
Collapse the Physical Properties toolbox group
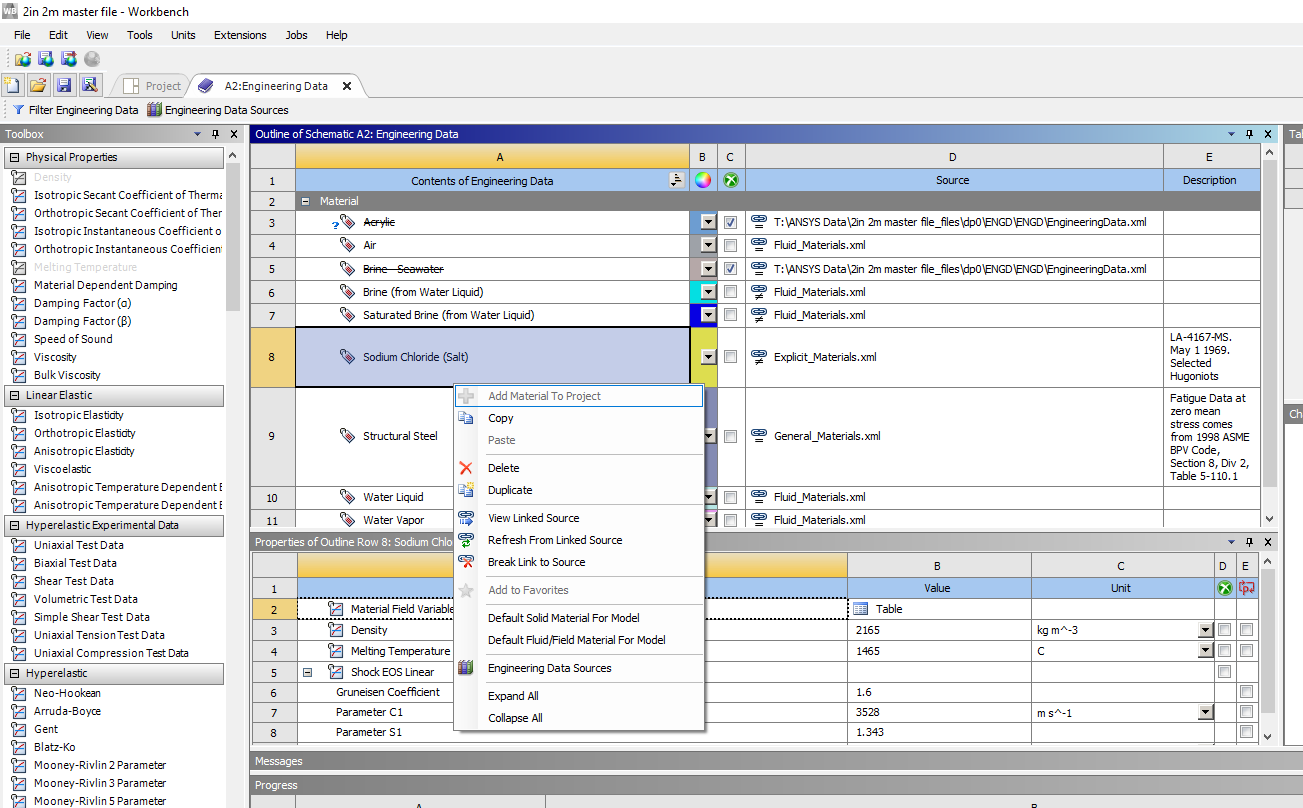coord(14,158)
